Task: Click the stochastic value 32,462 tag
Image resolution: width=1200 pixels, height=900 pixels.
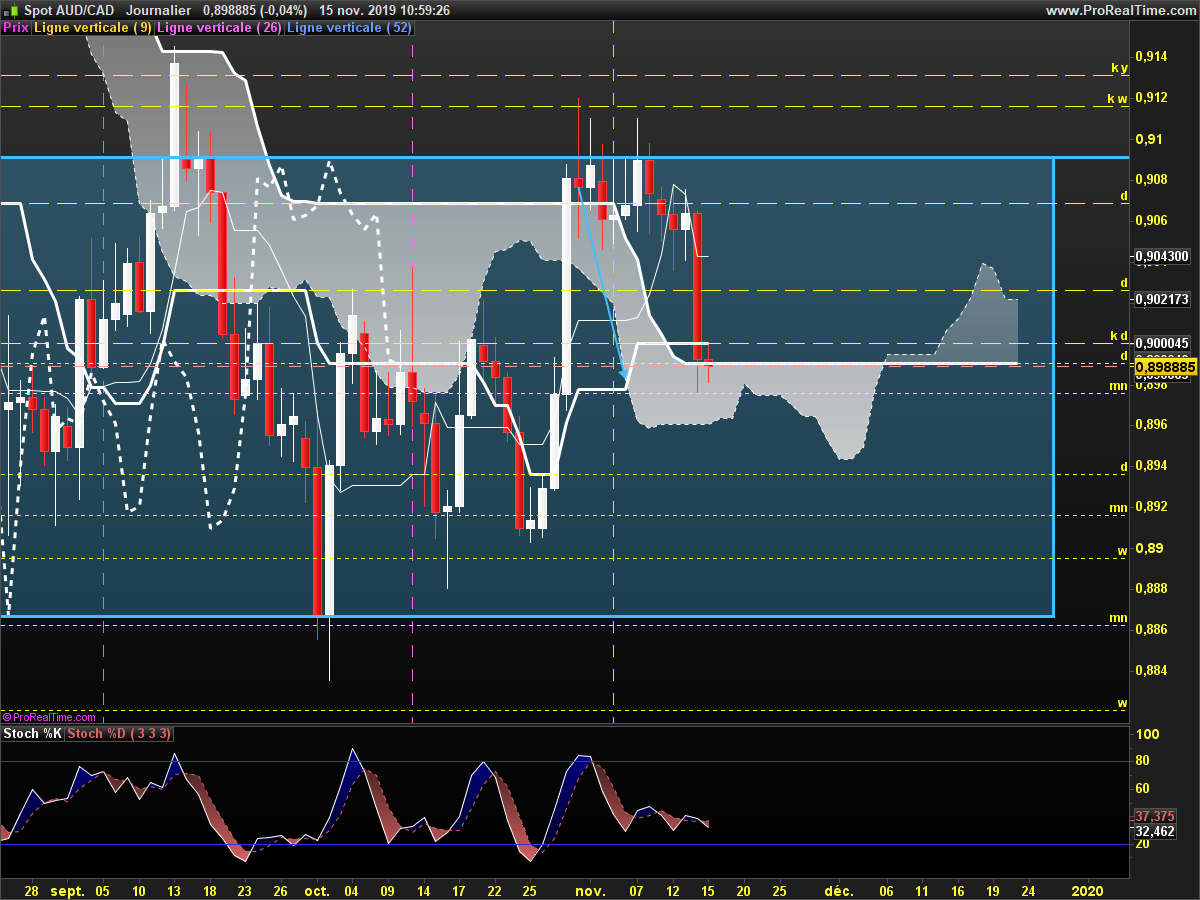Action: [1155, 831]
